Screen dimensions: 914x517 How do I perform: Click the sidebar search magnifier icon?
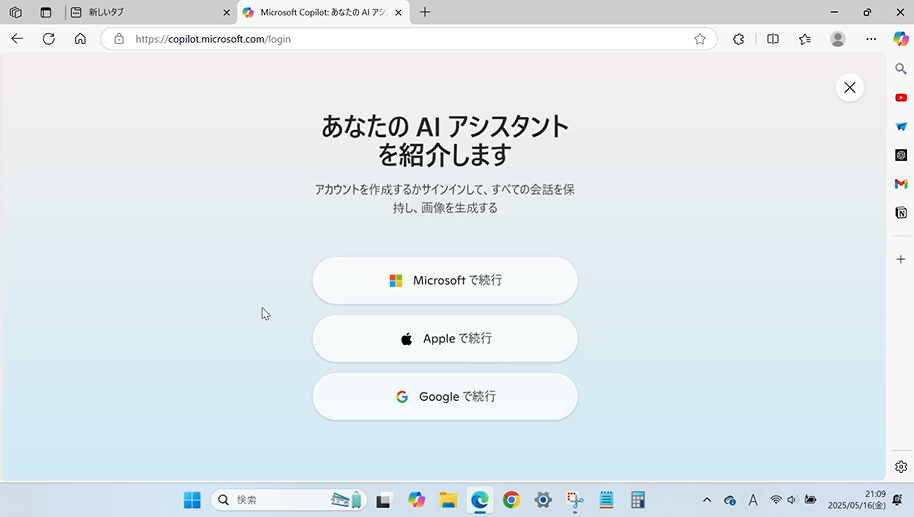pyautogui.click(x=900, y=69)
